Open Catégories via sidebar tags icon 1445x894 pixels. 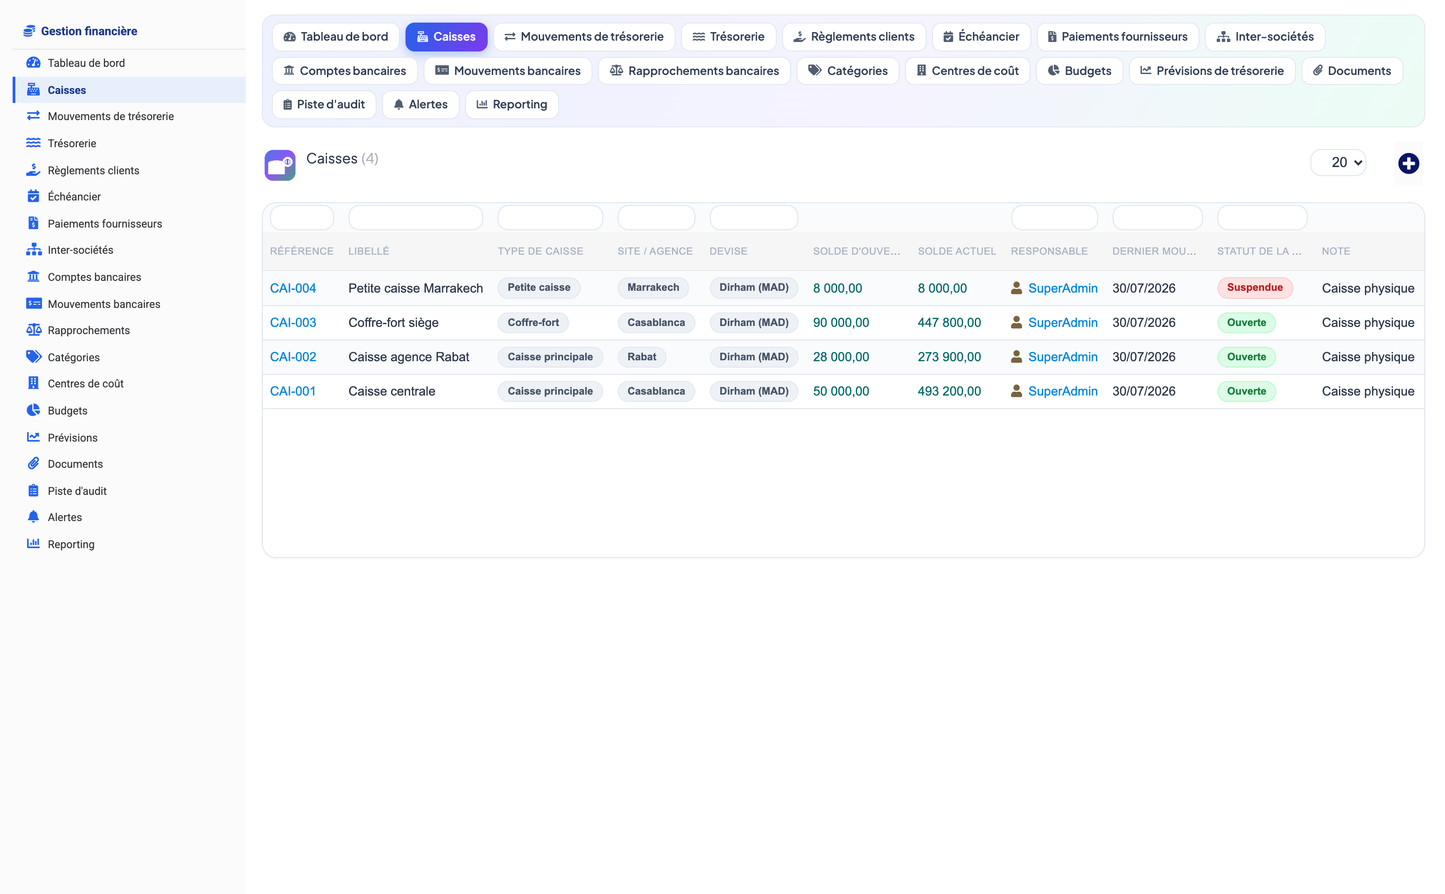[33, 357]
